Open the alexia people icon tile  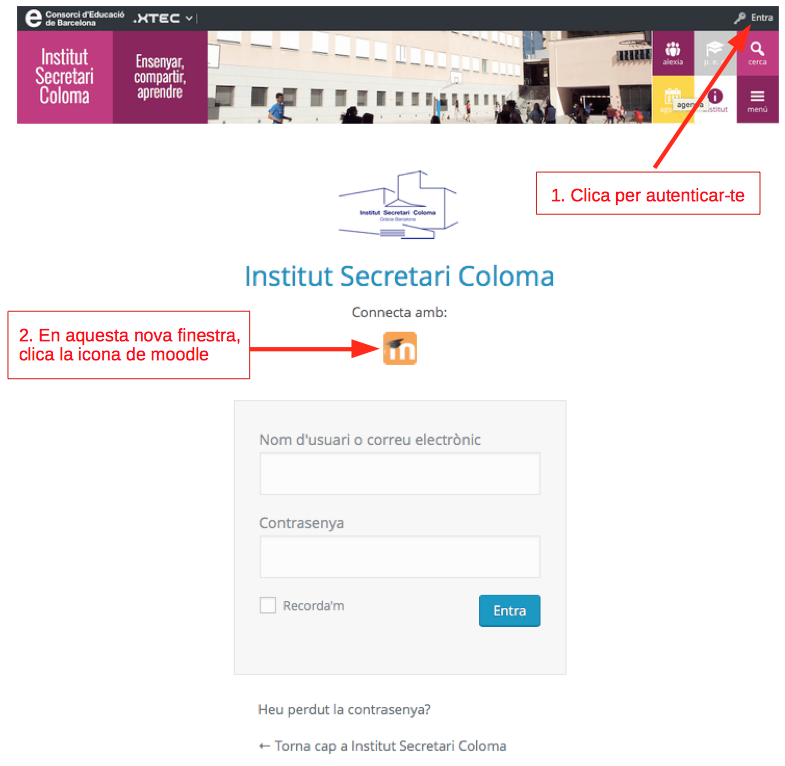coord(673,53)
